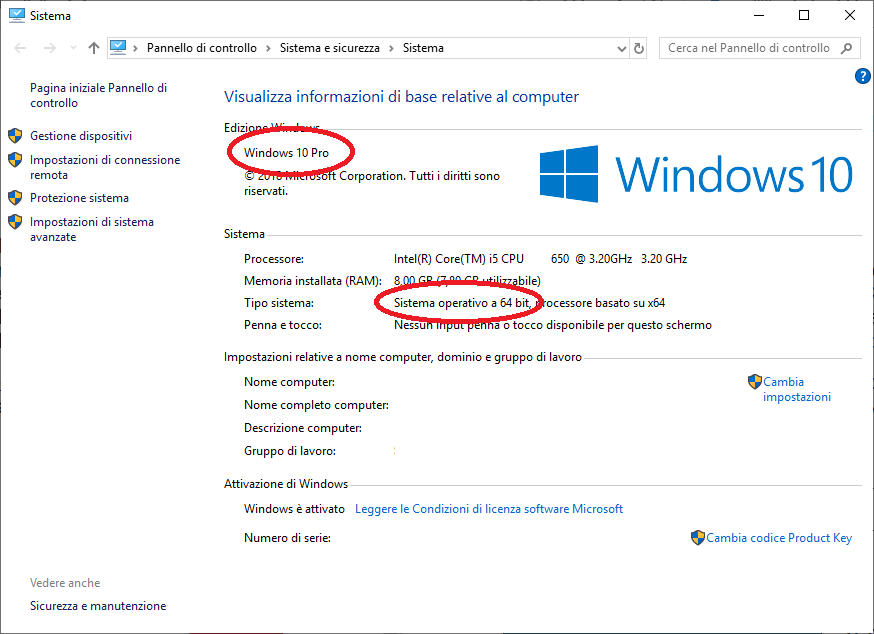
Task: Open Impostazioni di sistema avanzate
Action: pos(91,229)
